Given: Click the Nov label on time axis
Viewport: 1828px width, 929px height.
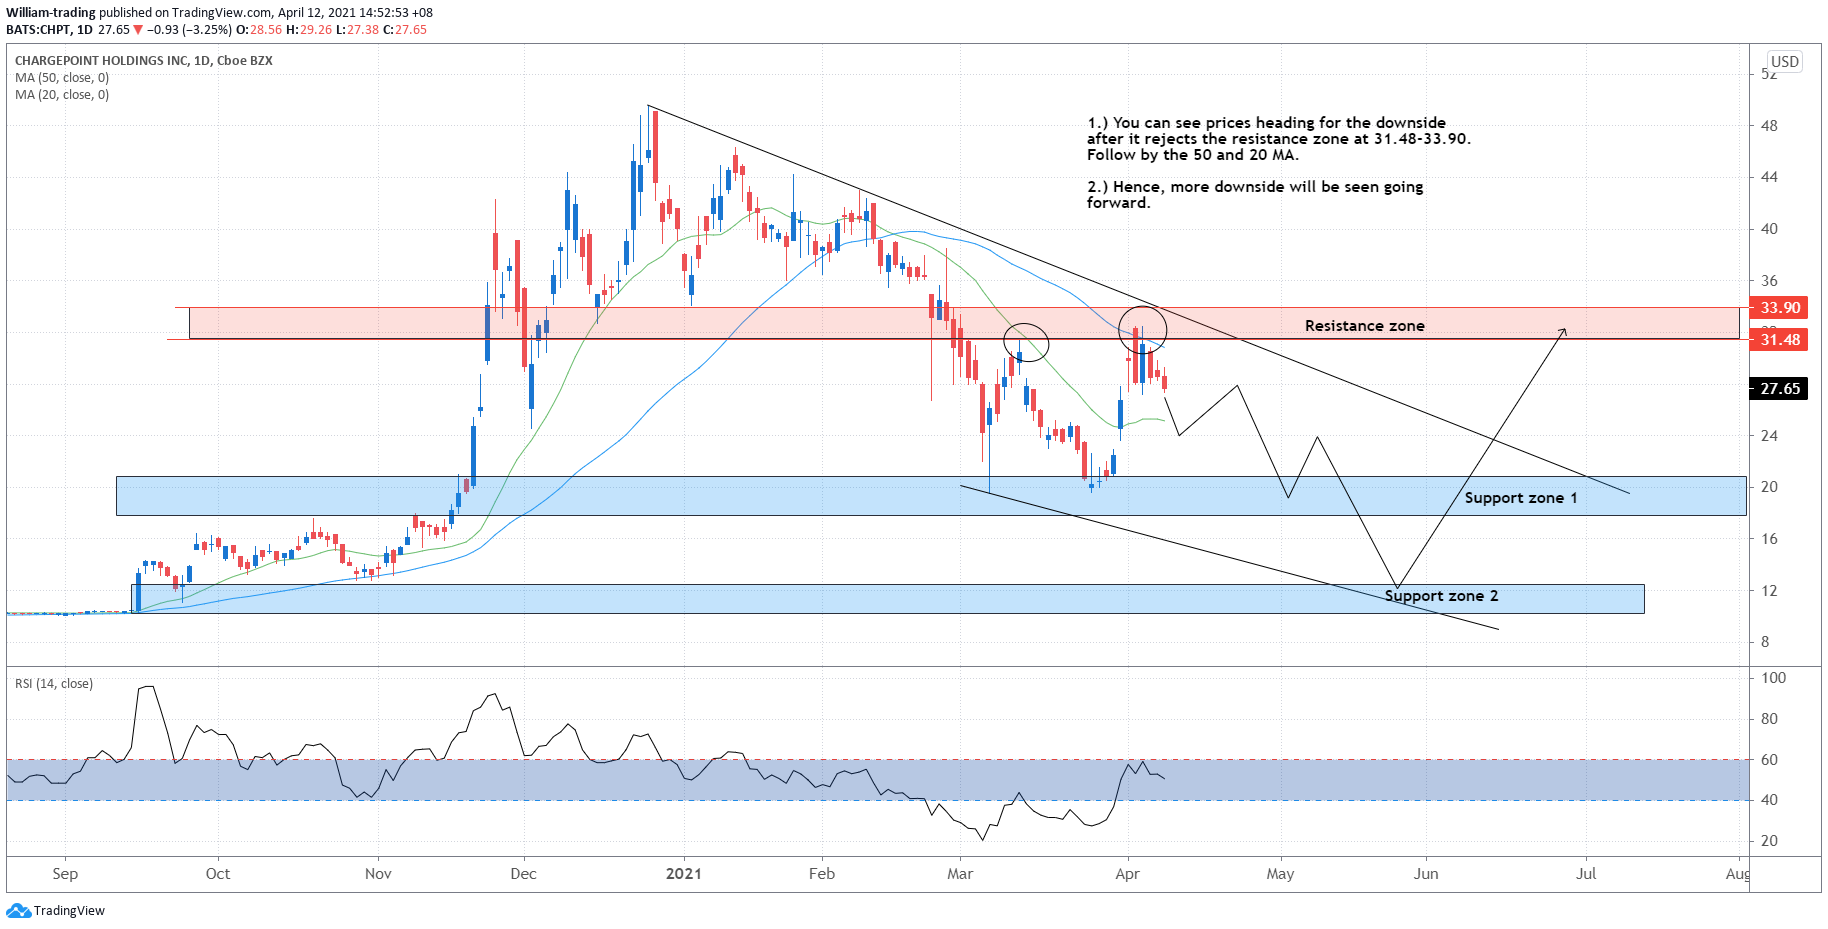Looking at the screenshot, I should click(x=378, y=874).
